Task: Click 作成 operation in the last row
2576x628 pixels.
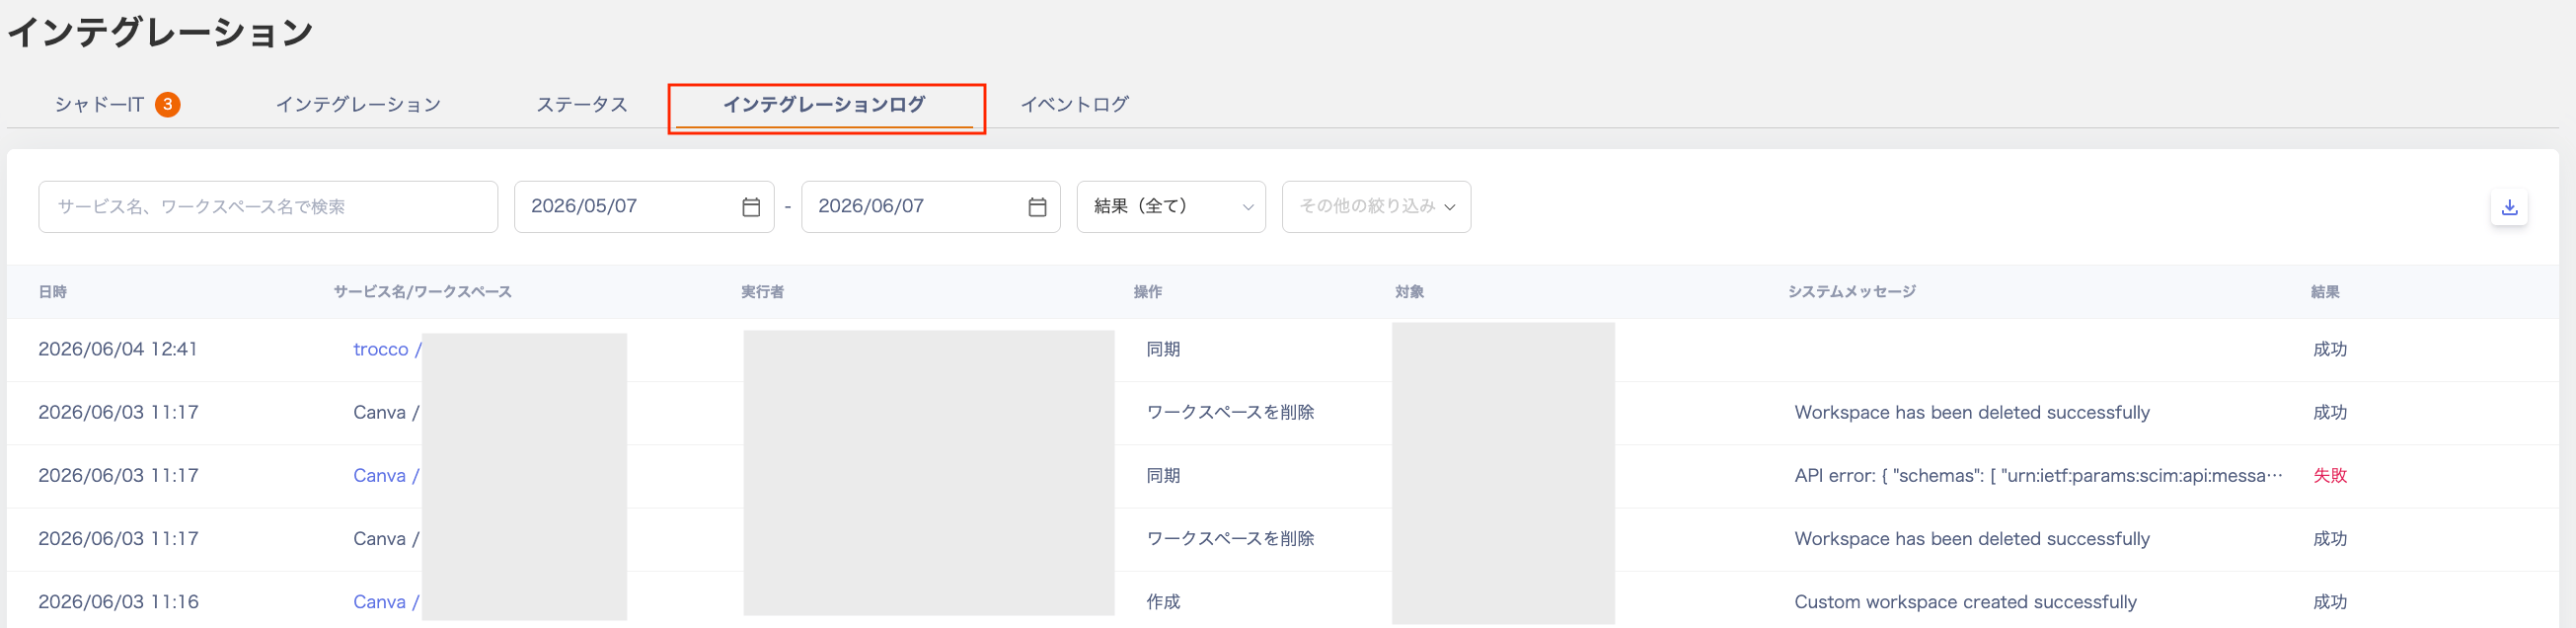Action: 1163,601
